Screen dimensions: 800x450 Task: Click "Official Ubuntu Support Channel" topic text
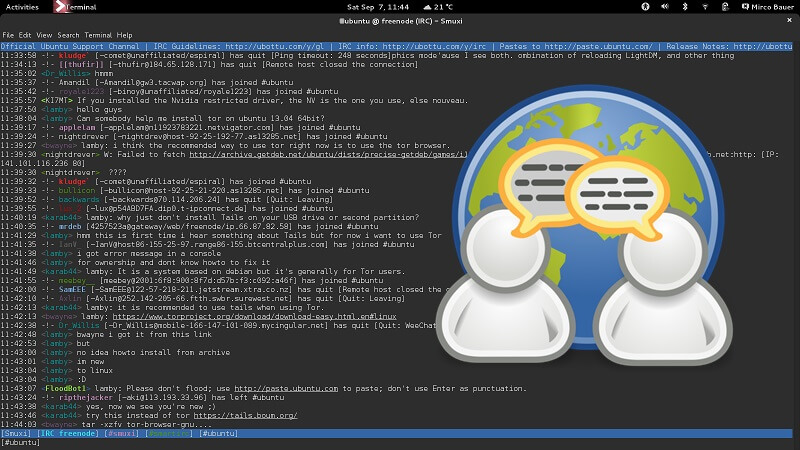click(70, 46)
